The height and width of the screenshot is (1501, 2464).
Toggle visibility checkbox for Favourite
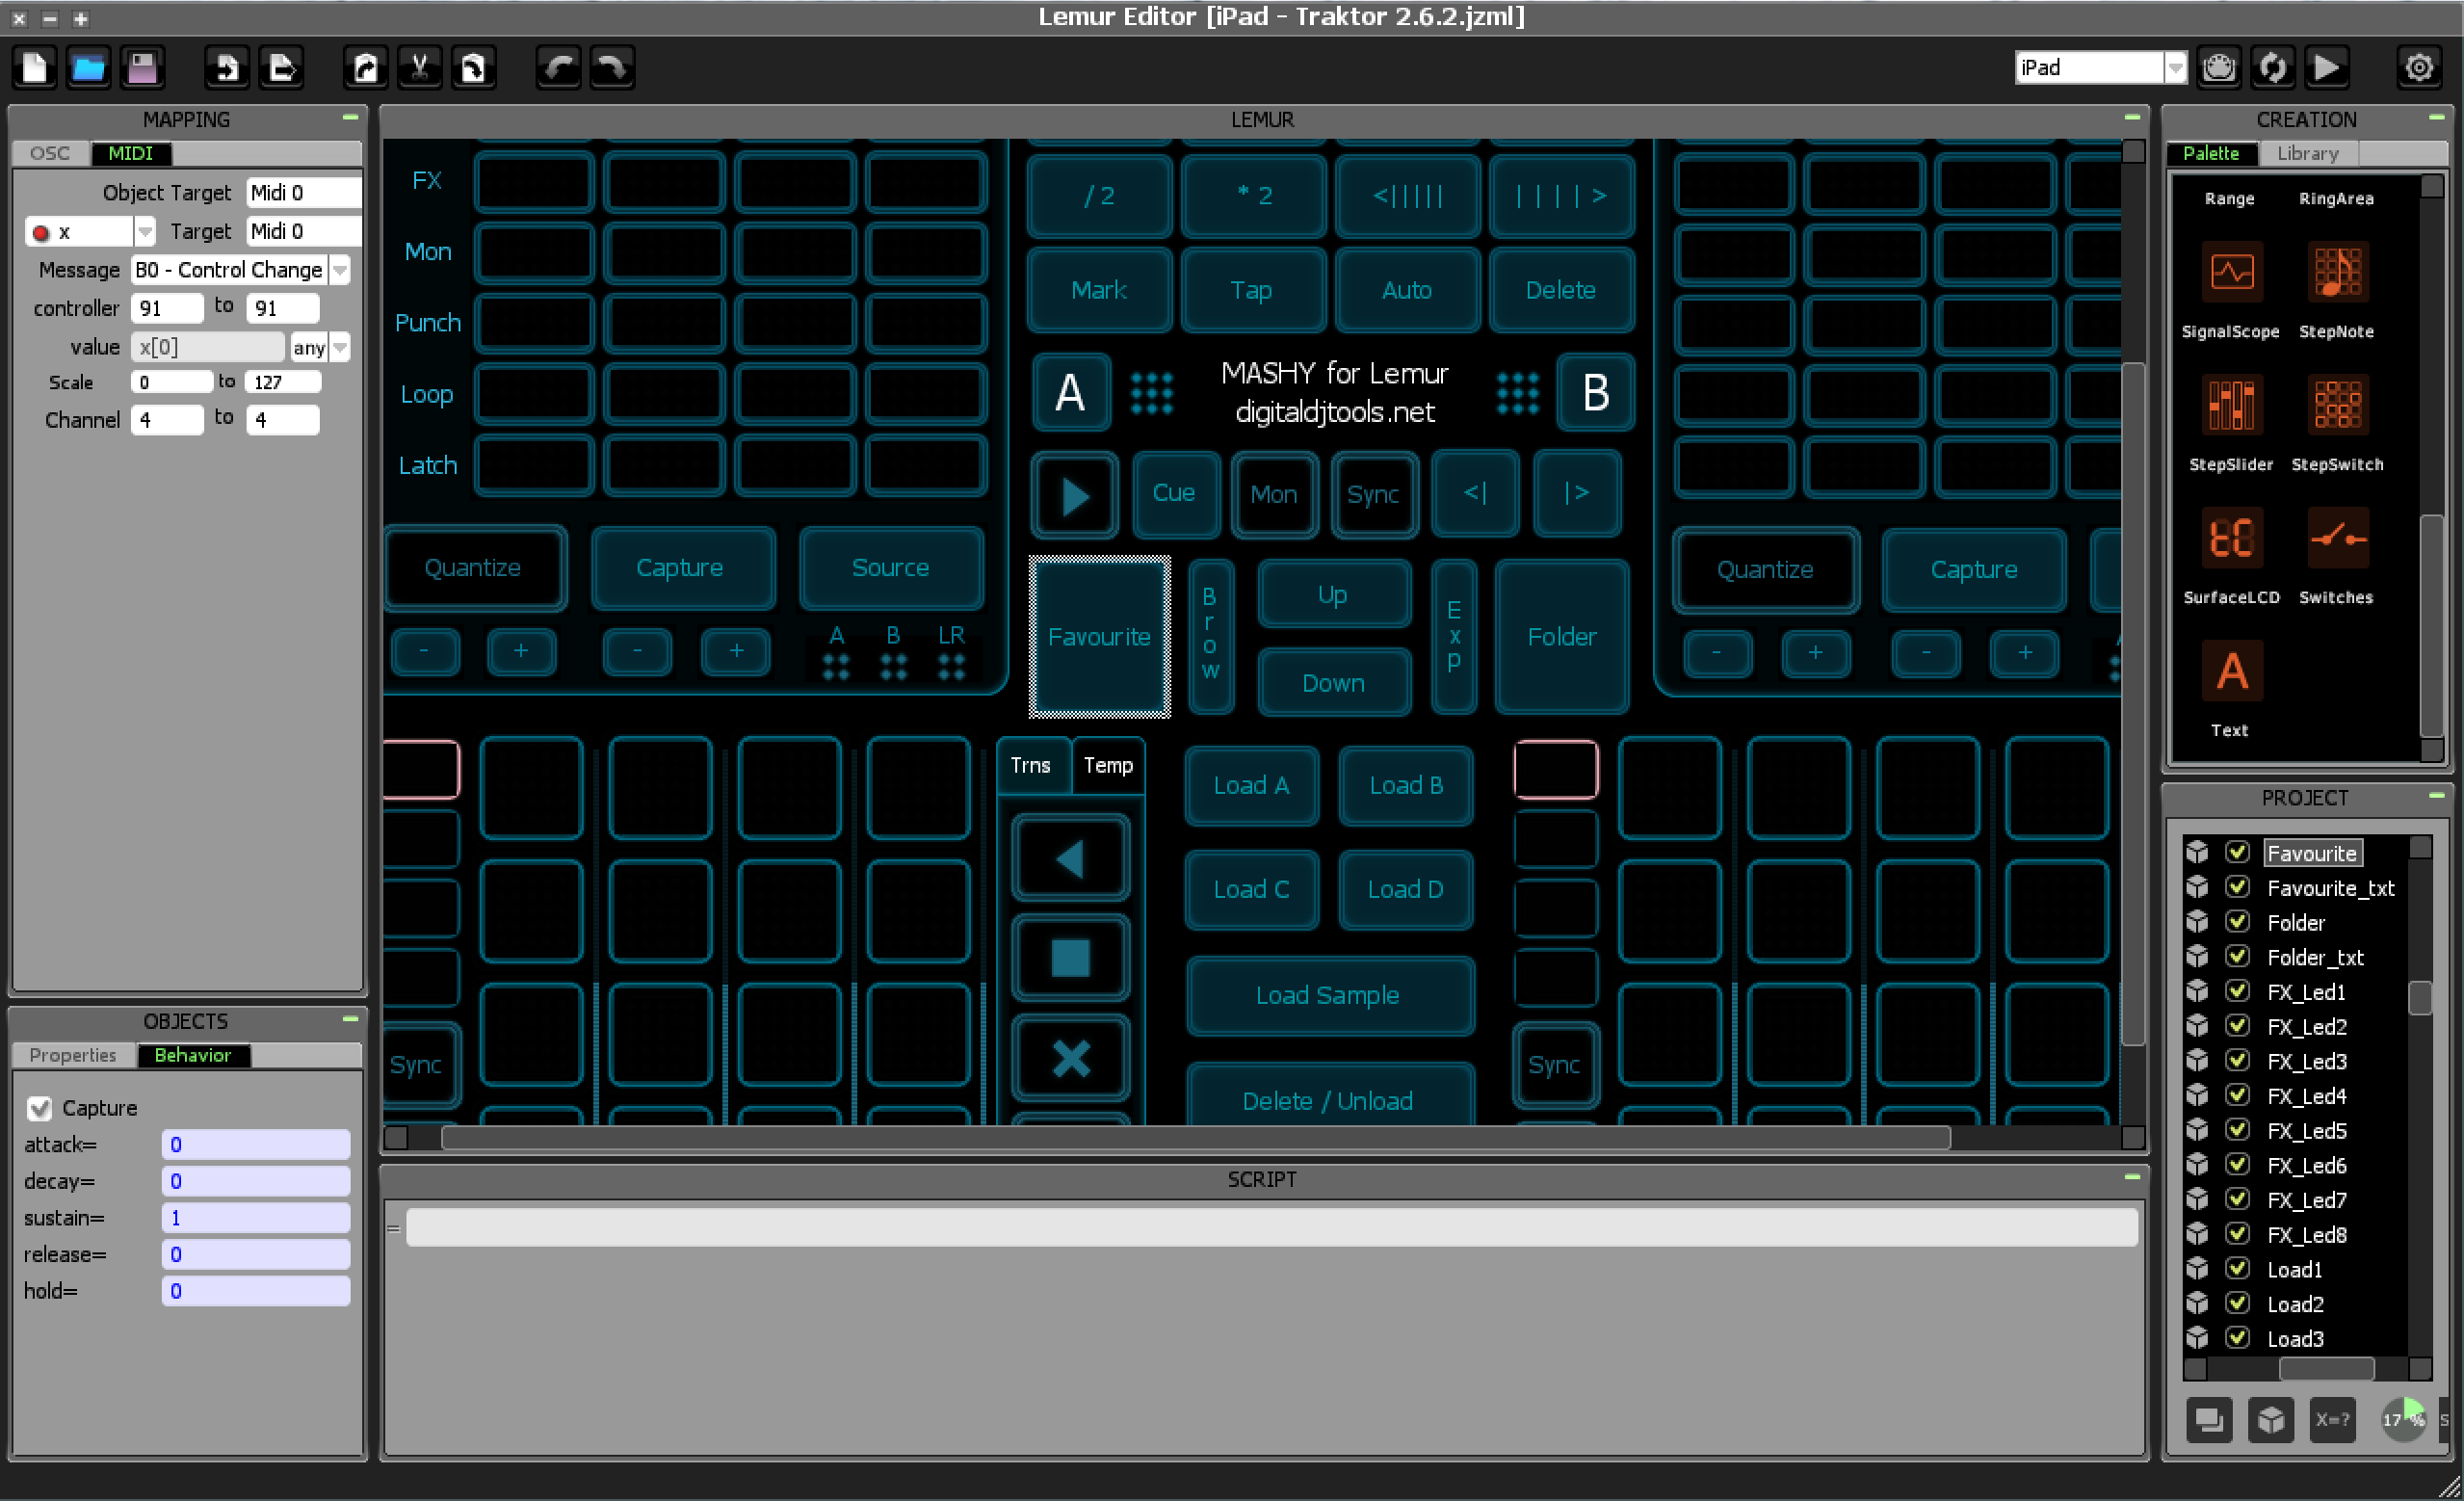[x=2237, y=852]
